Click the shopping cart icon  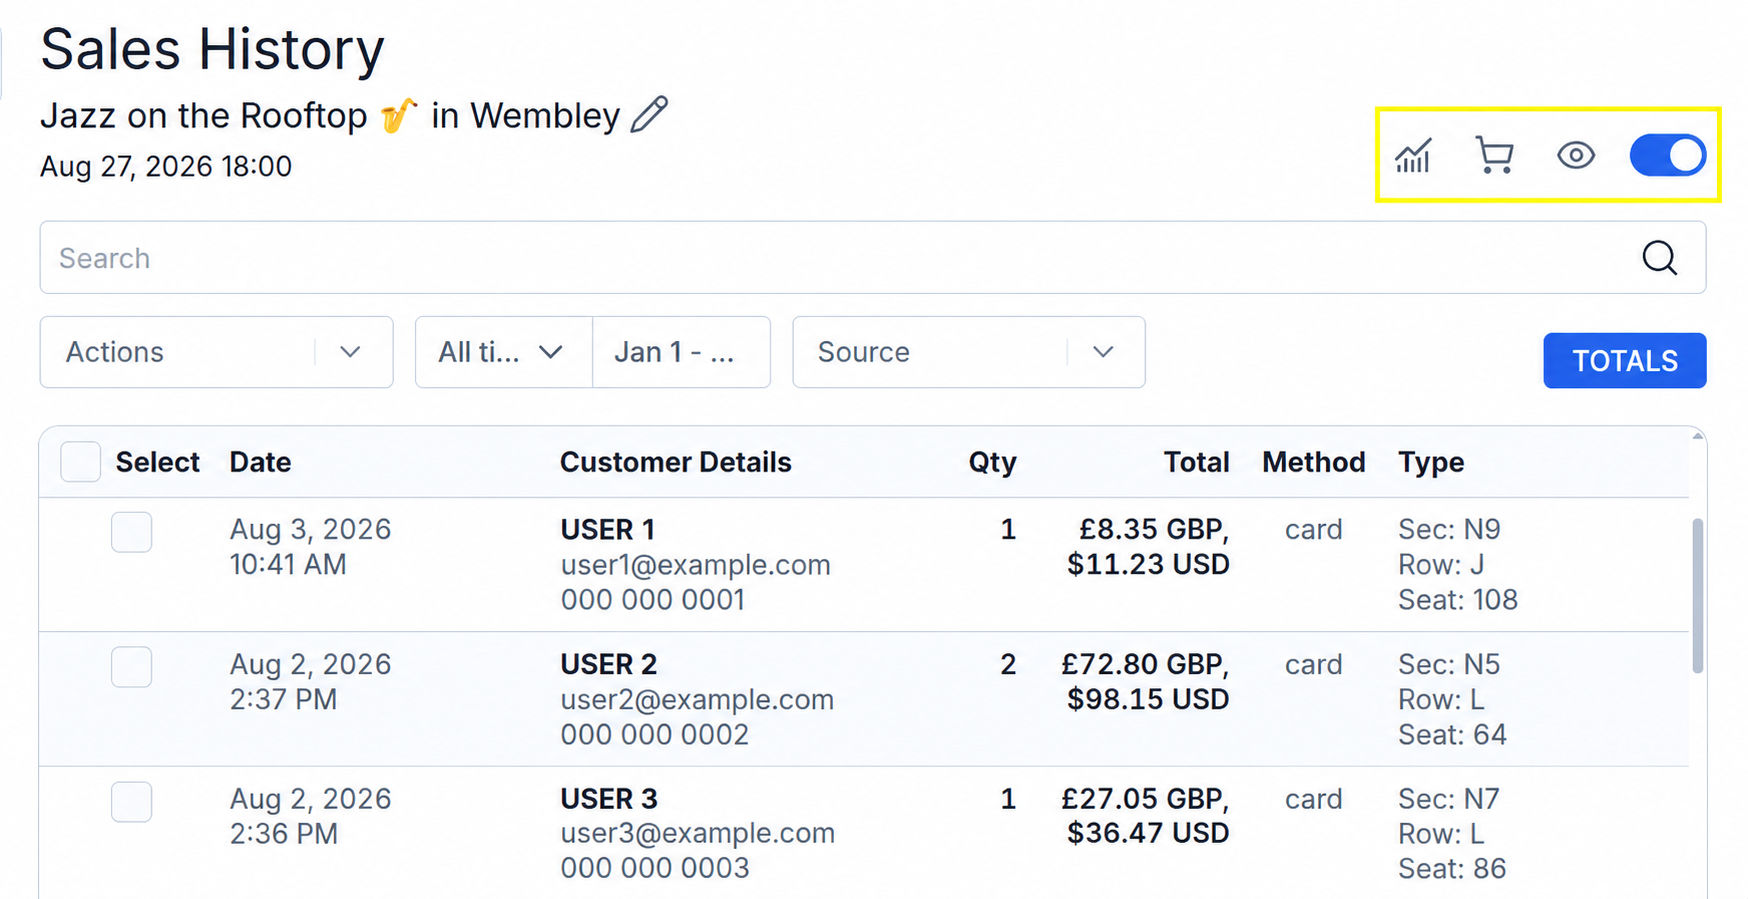tap(1494, 156)
